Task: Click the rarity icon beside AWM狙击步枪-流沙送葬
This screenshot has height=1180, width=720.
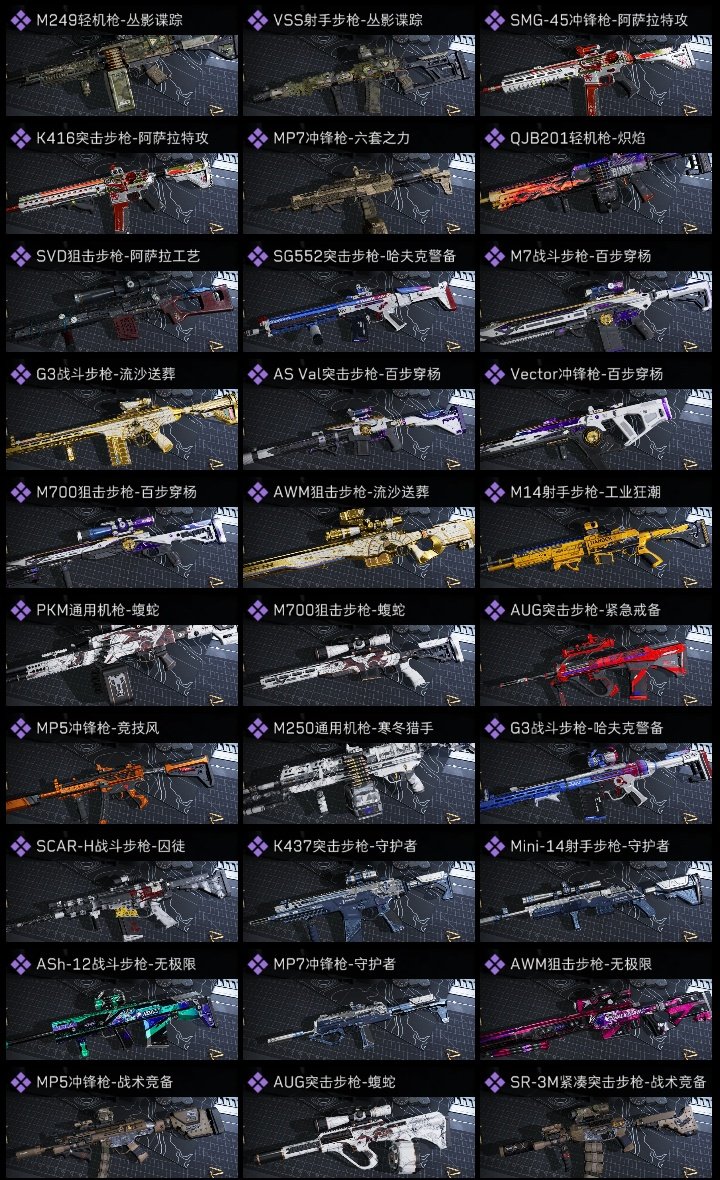Action: [257, 492]
